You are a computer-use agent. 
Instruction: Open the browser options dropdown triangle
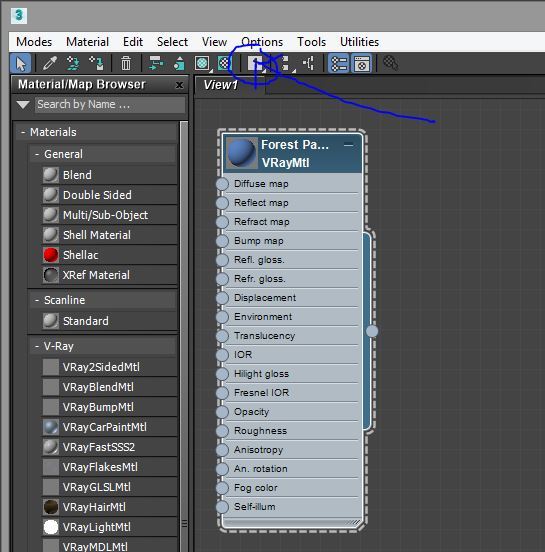point(23,105)
